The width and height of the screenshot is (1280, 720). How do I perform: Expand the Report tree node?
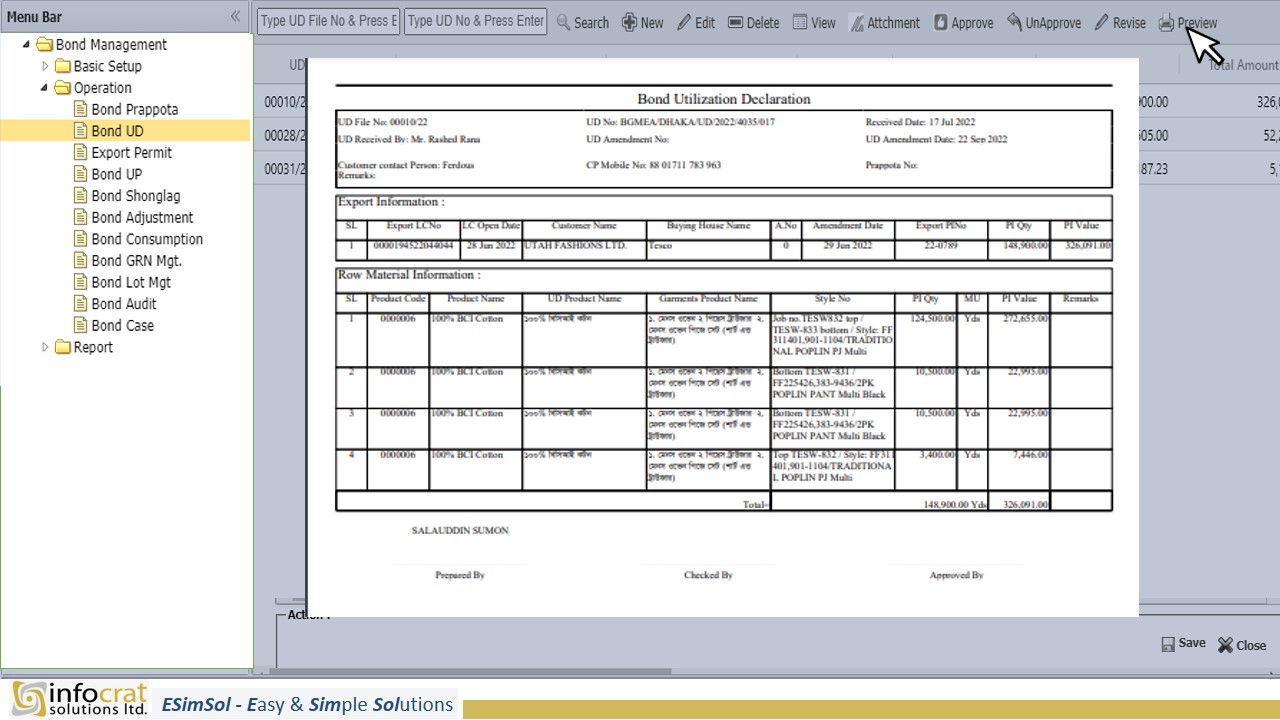[45, 347]
